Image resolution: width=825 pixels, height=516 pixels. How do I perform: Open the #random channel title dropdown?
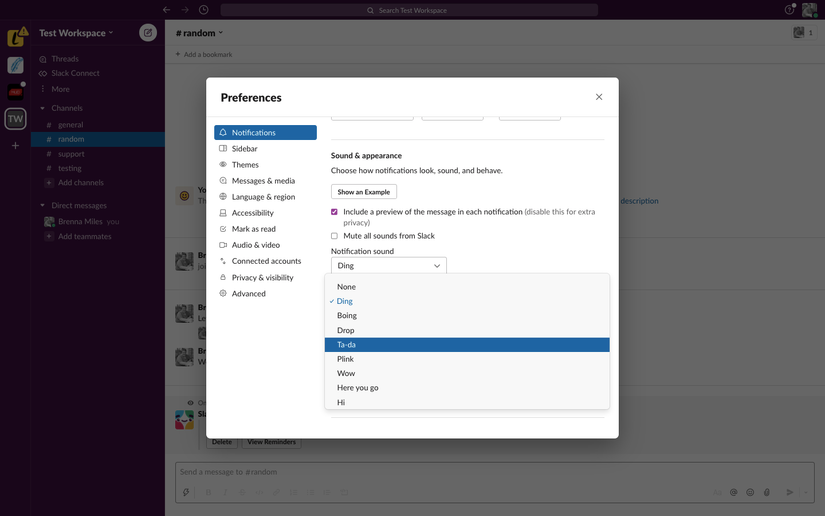point(199,33)
